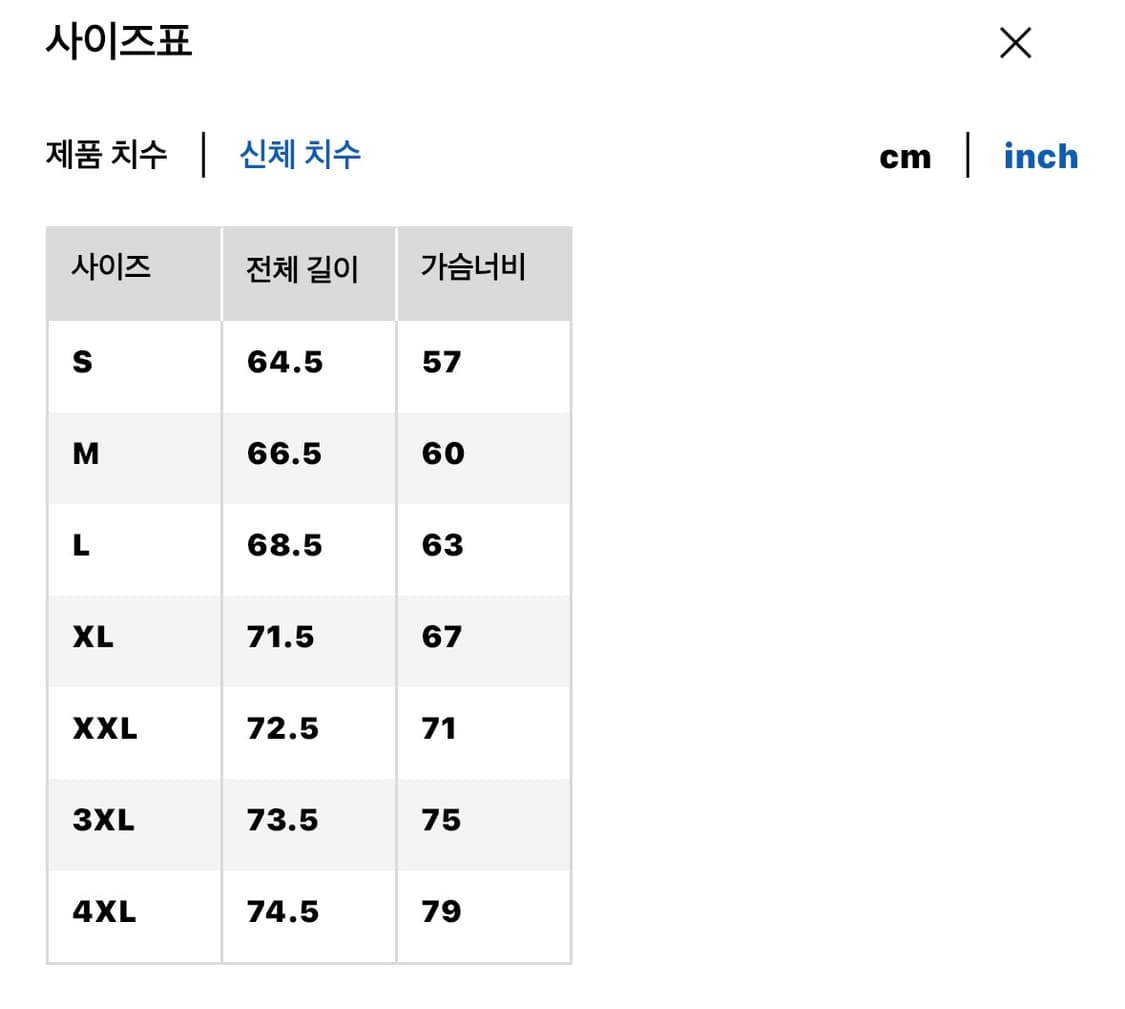Switch to 신체 치수 body measurements view
This screenshot has height=1009, width=1125.
[x=299, y=154]
